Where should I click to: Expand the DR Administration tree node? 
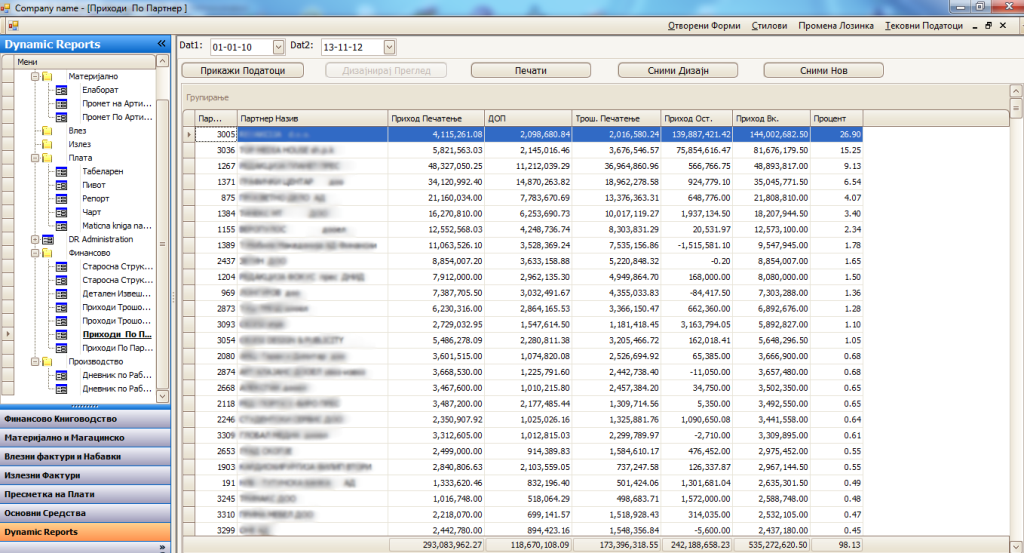(34, 240)
